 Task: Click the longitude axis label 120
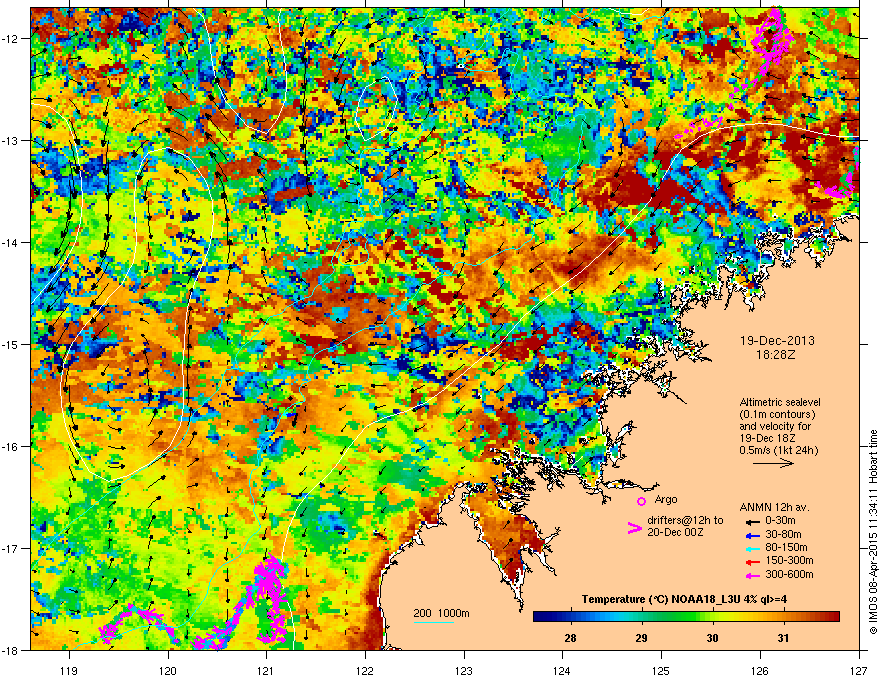tap(168, 670)
